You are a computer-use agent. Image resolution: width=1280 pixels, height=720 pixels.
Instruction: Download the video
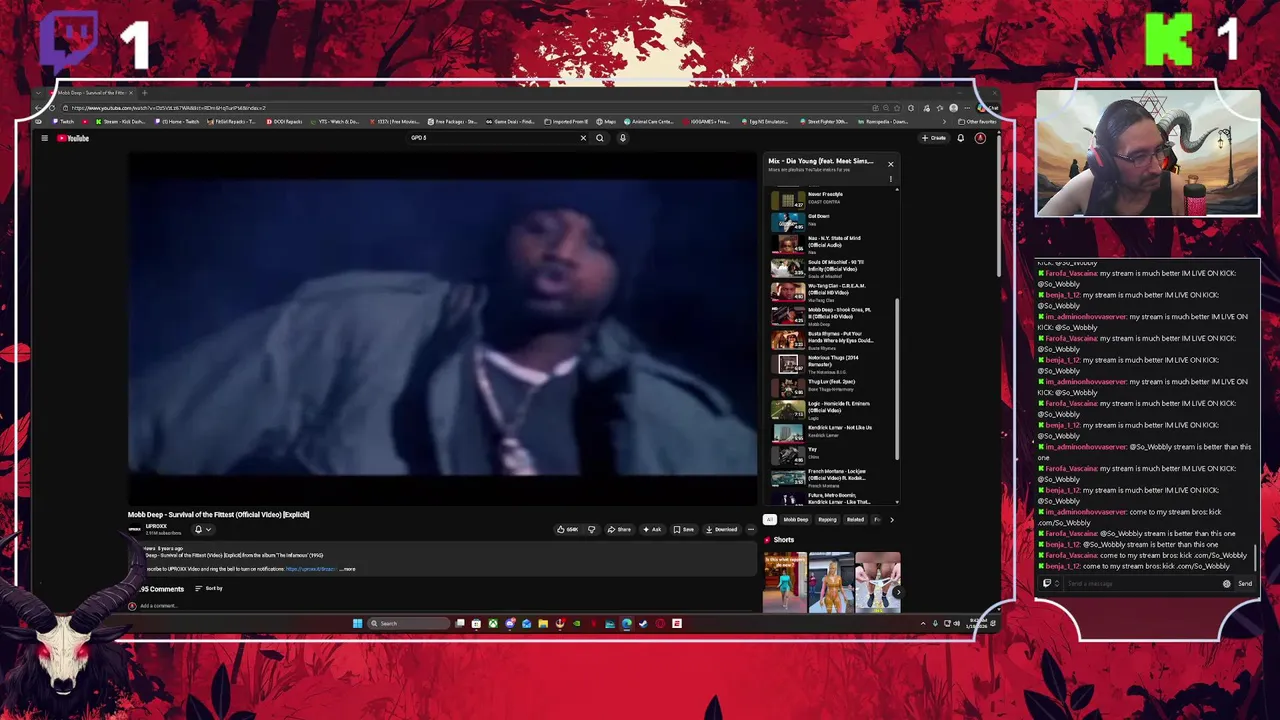click(721, 529)
